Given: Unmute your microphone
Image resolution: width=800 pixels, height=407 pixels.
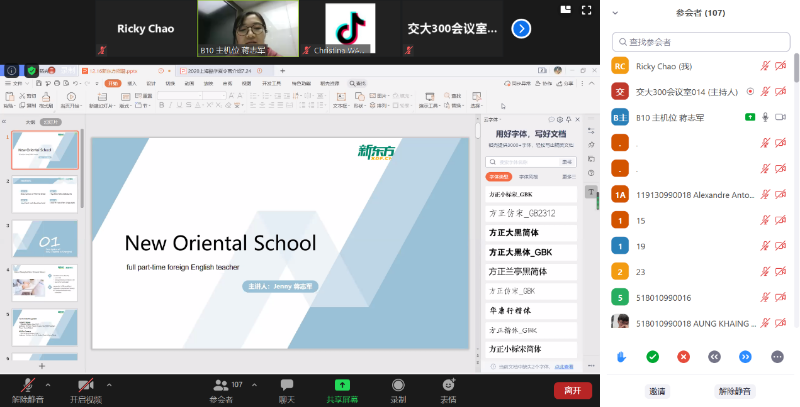Looking at the screenshot, I should 28,391.
